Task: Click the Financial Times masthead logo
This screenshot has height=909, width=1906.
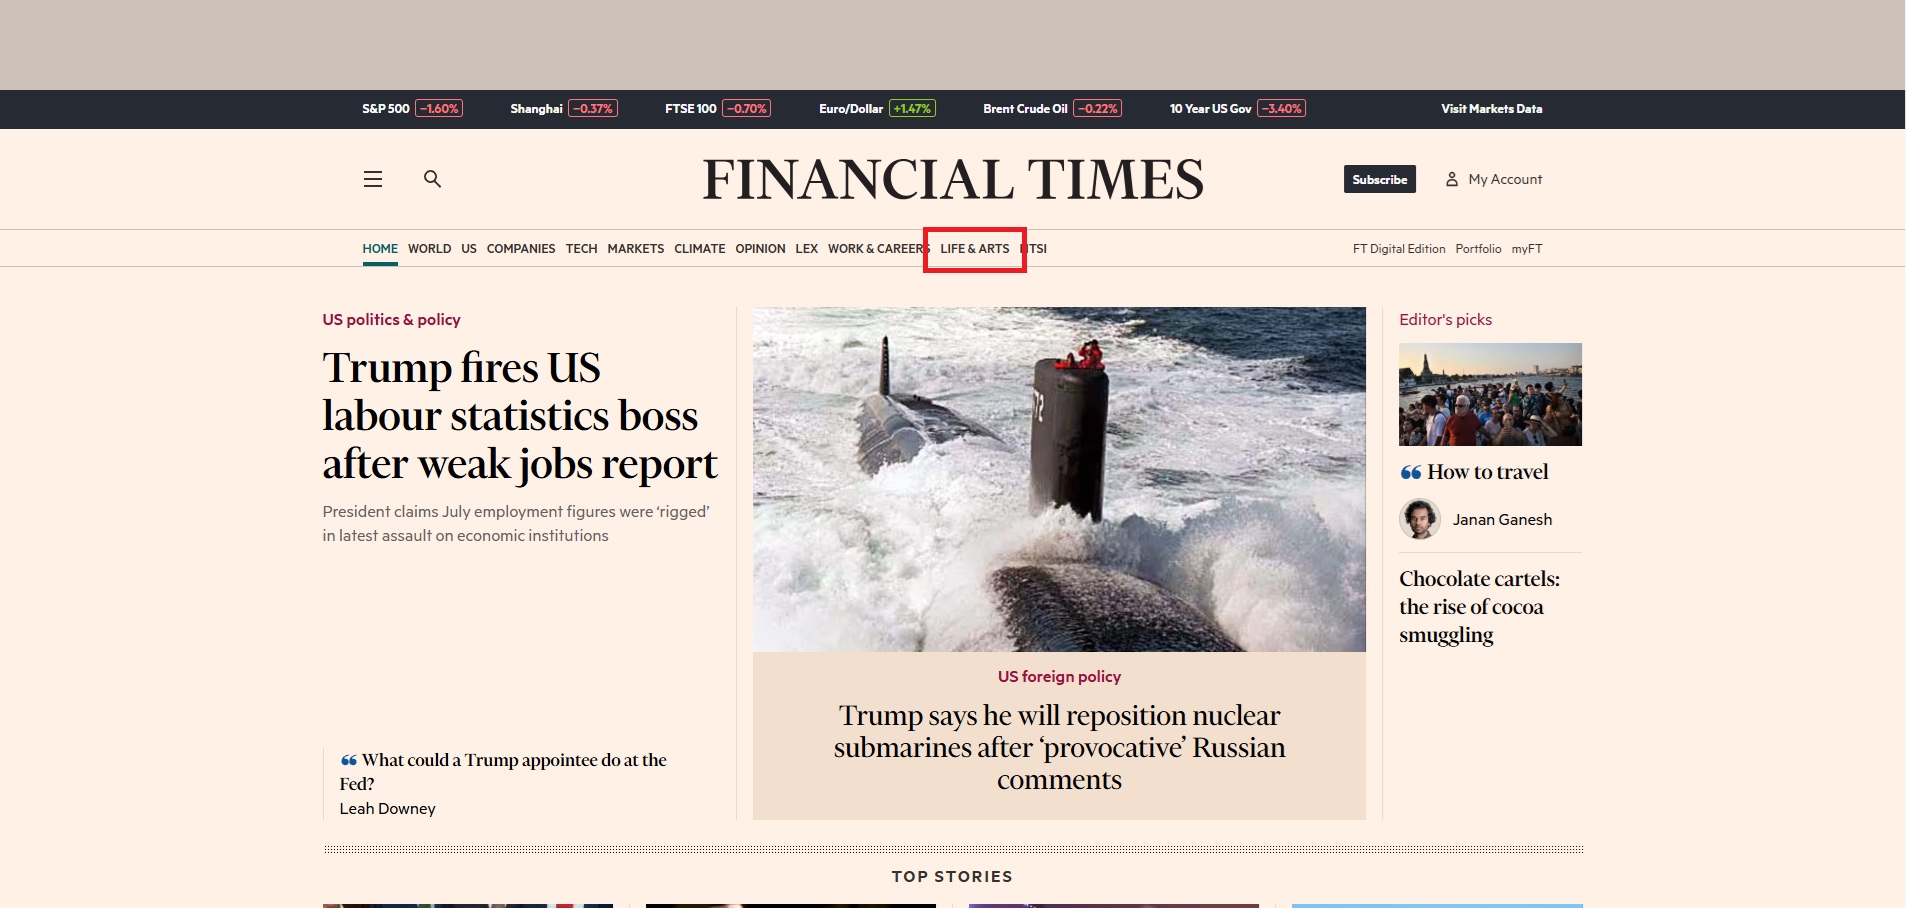Action: 952,180
